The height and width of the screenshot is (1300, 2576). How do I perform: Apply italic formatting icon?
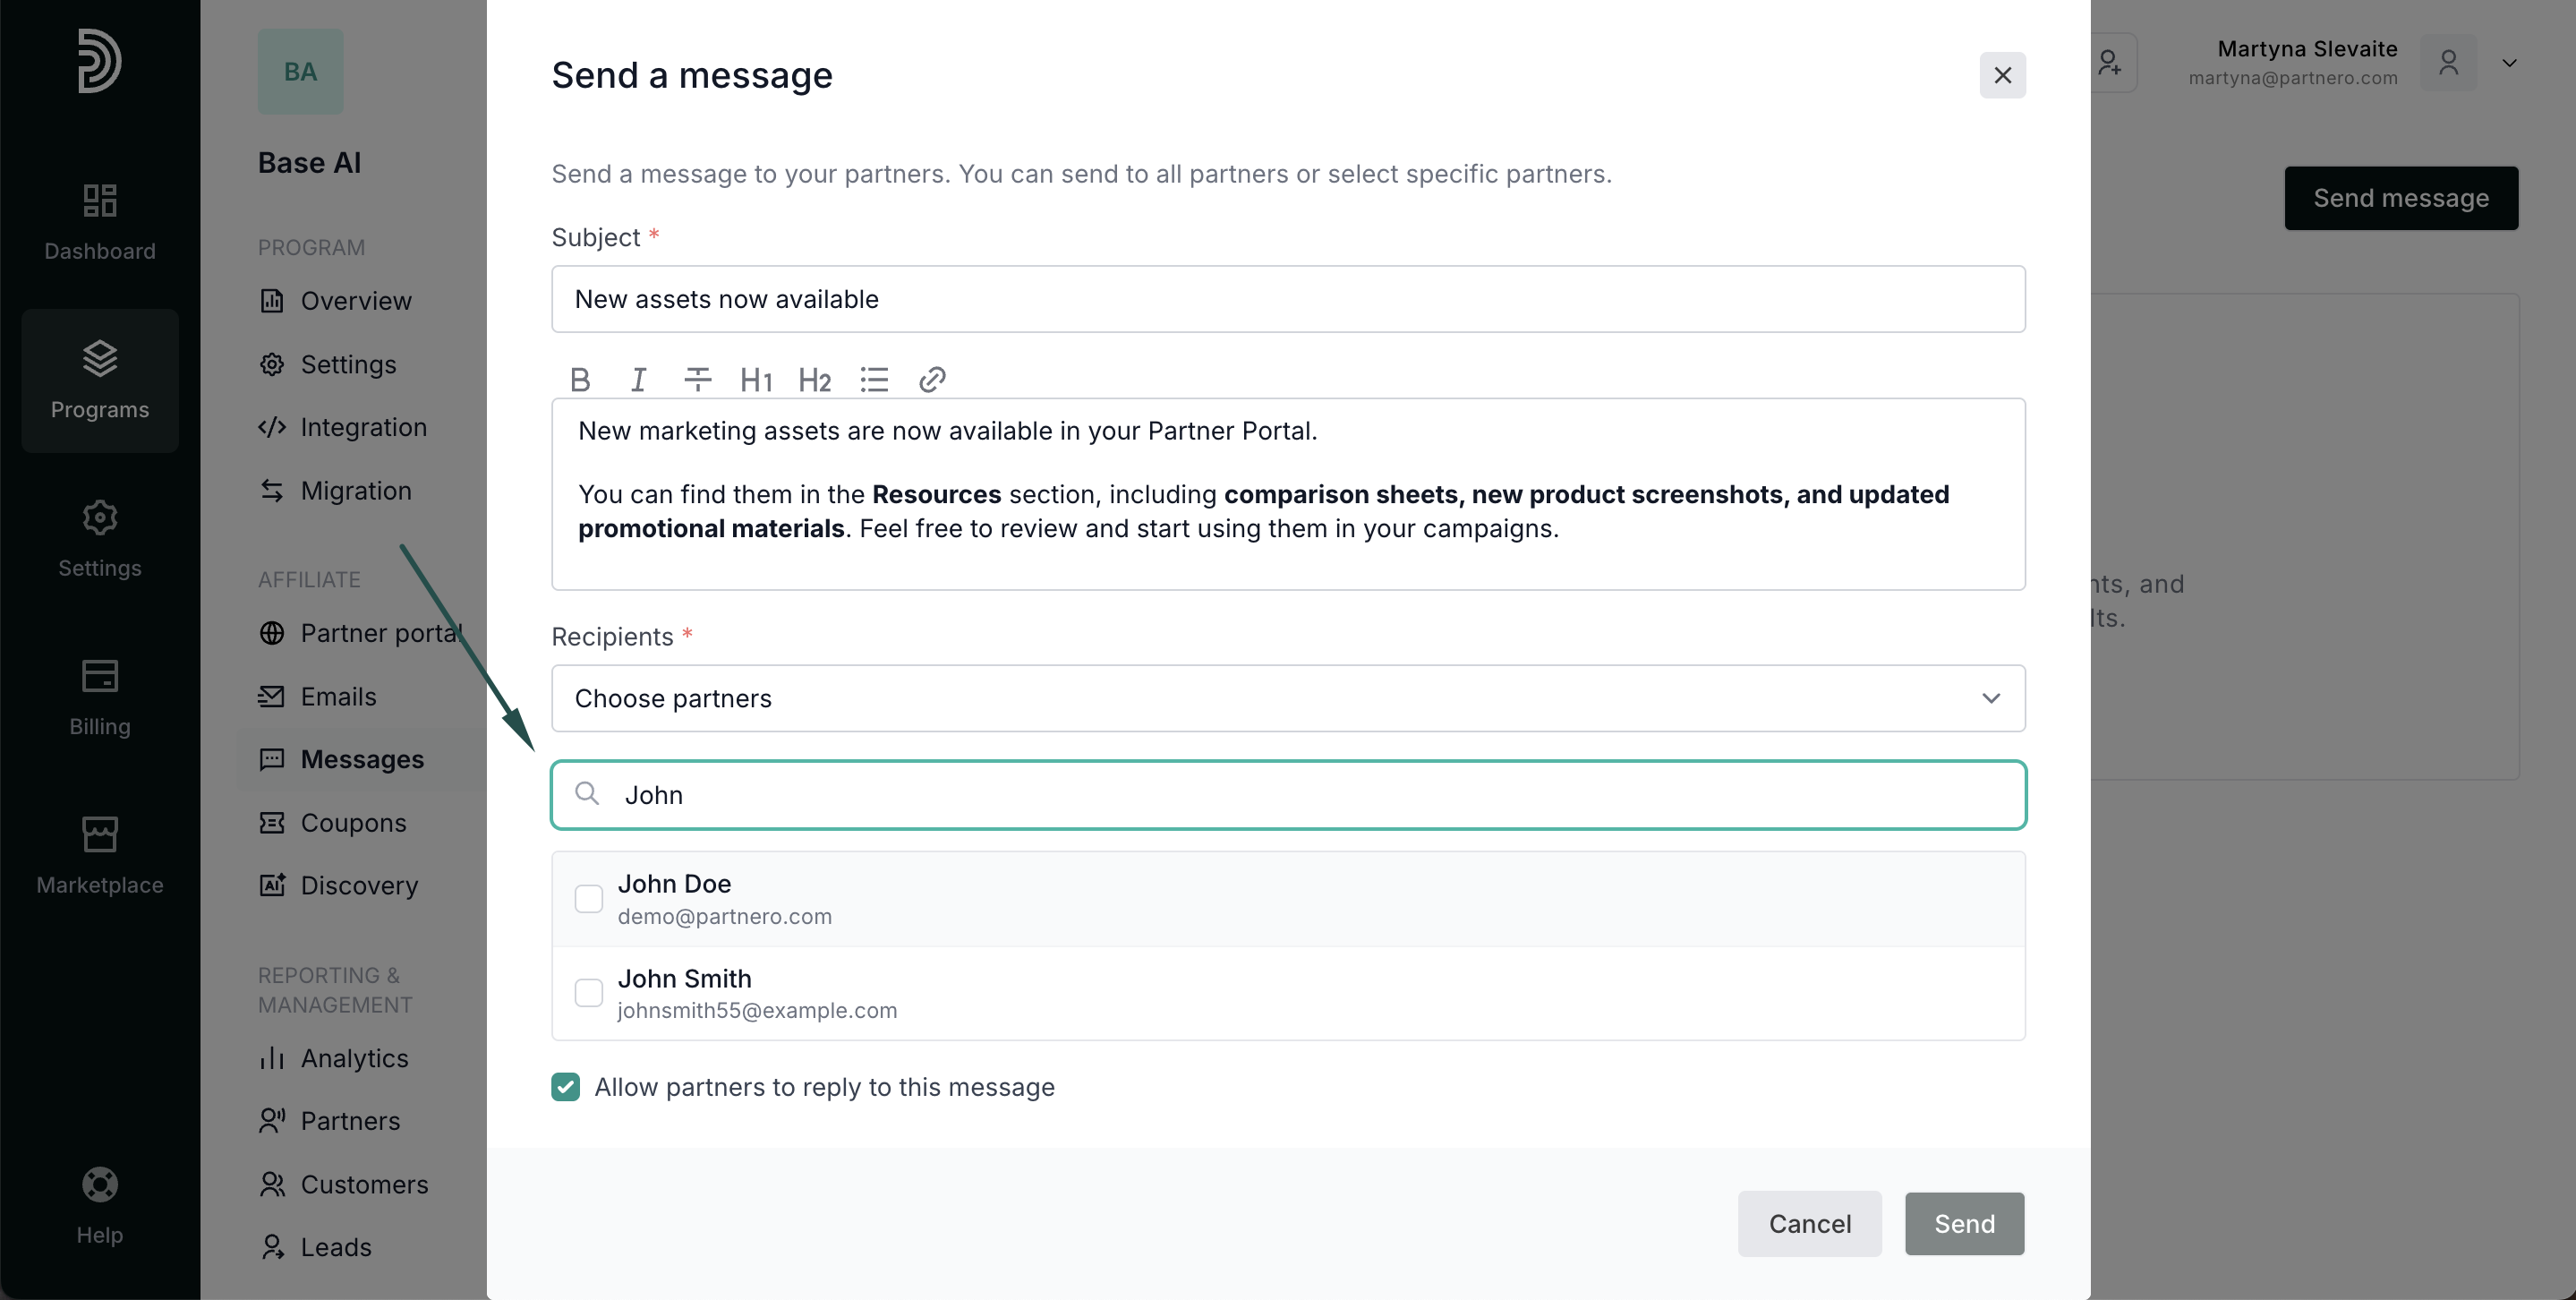(638, 380)
